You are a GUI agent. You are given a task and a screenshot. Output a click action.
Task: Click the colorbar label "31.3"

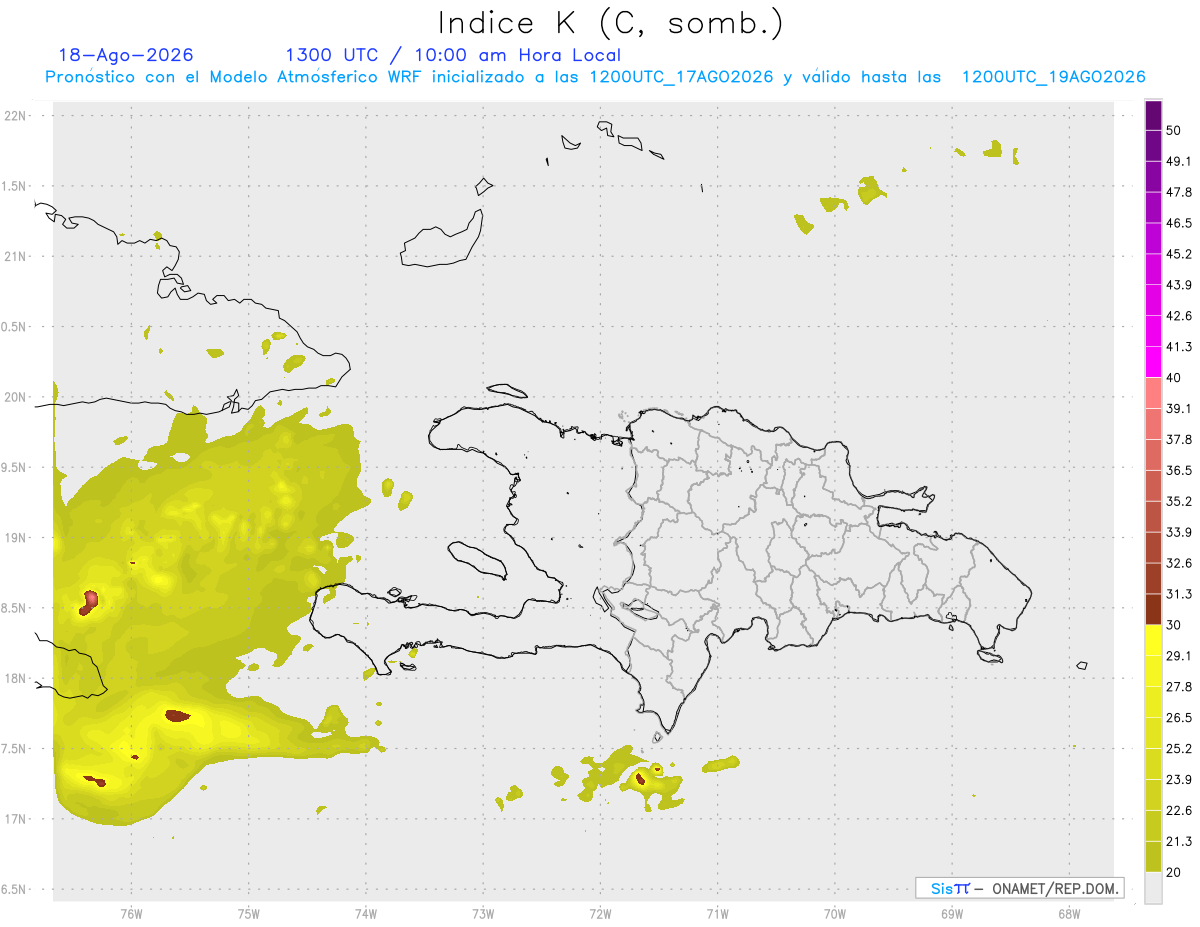[1179, 595]
